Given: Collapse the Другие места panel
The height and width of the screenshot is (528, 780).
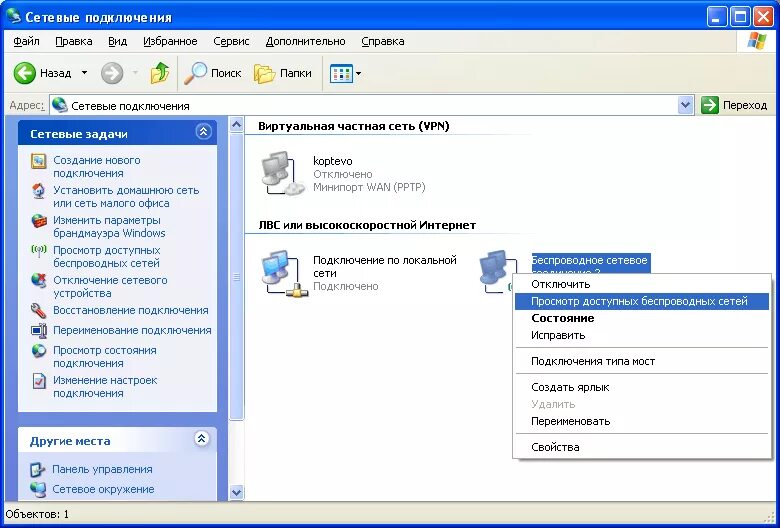Looking at the screenshot, I should [201, 438].
